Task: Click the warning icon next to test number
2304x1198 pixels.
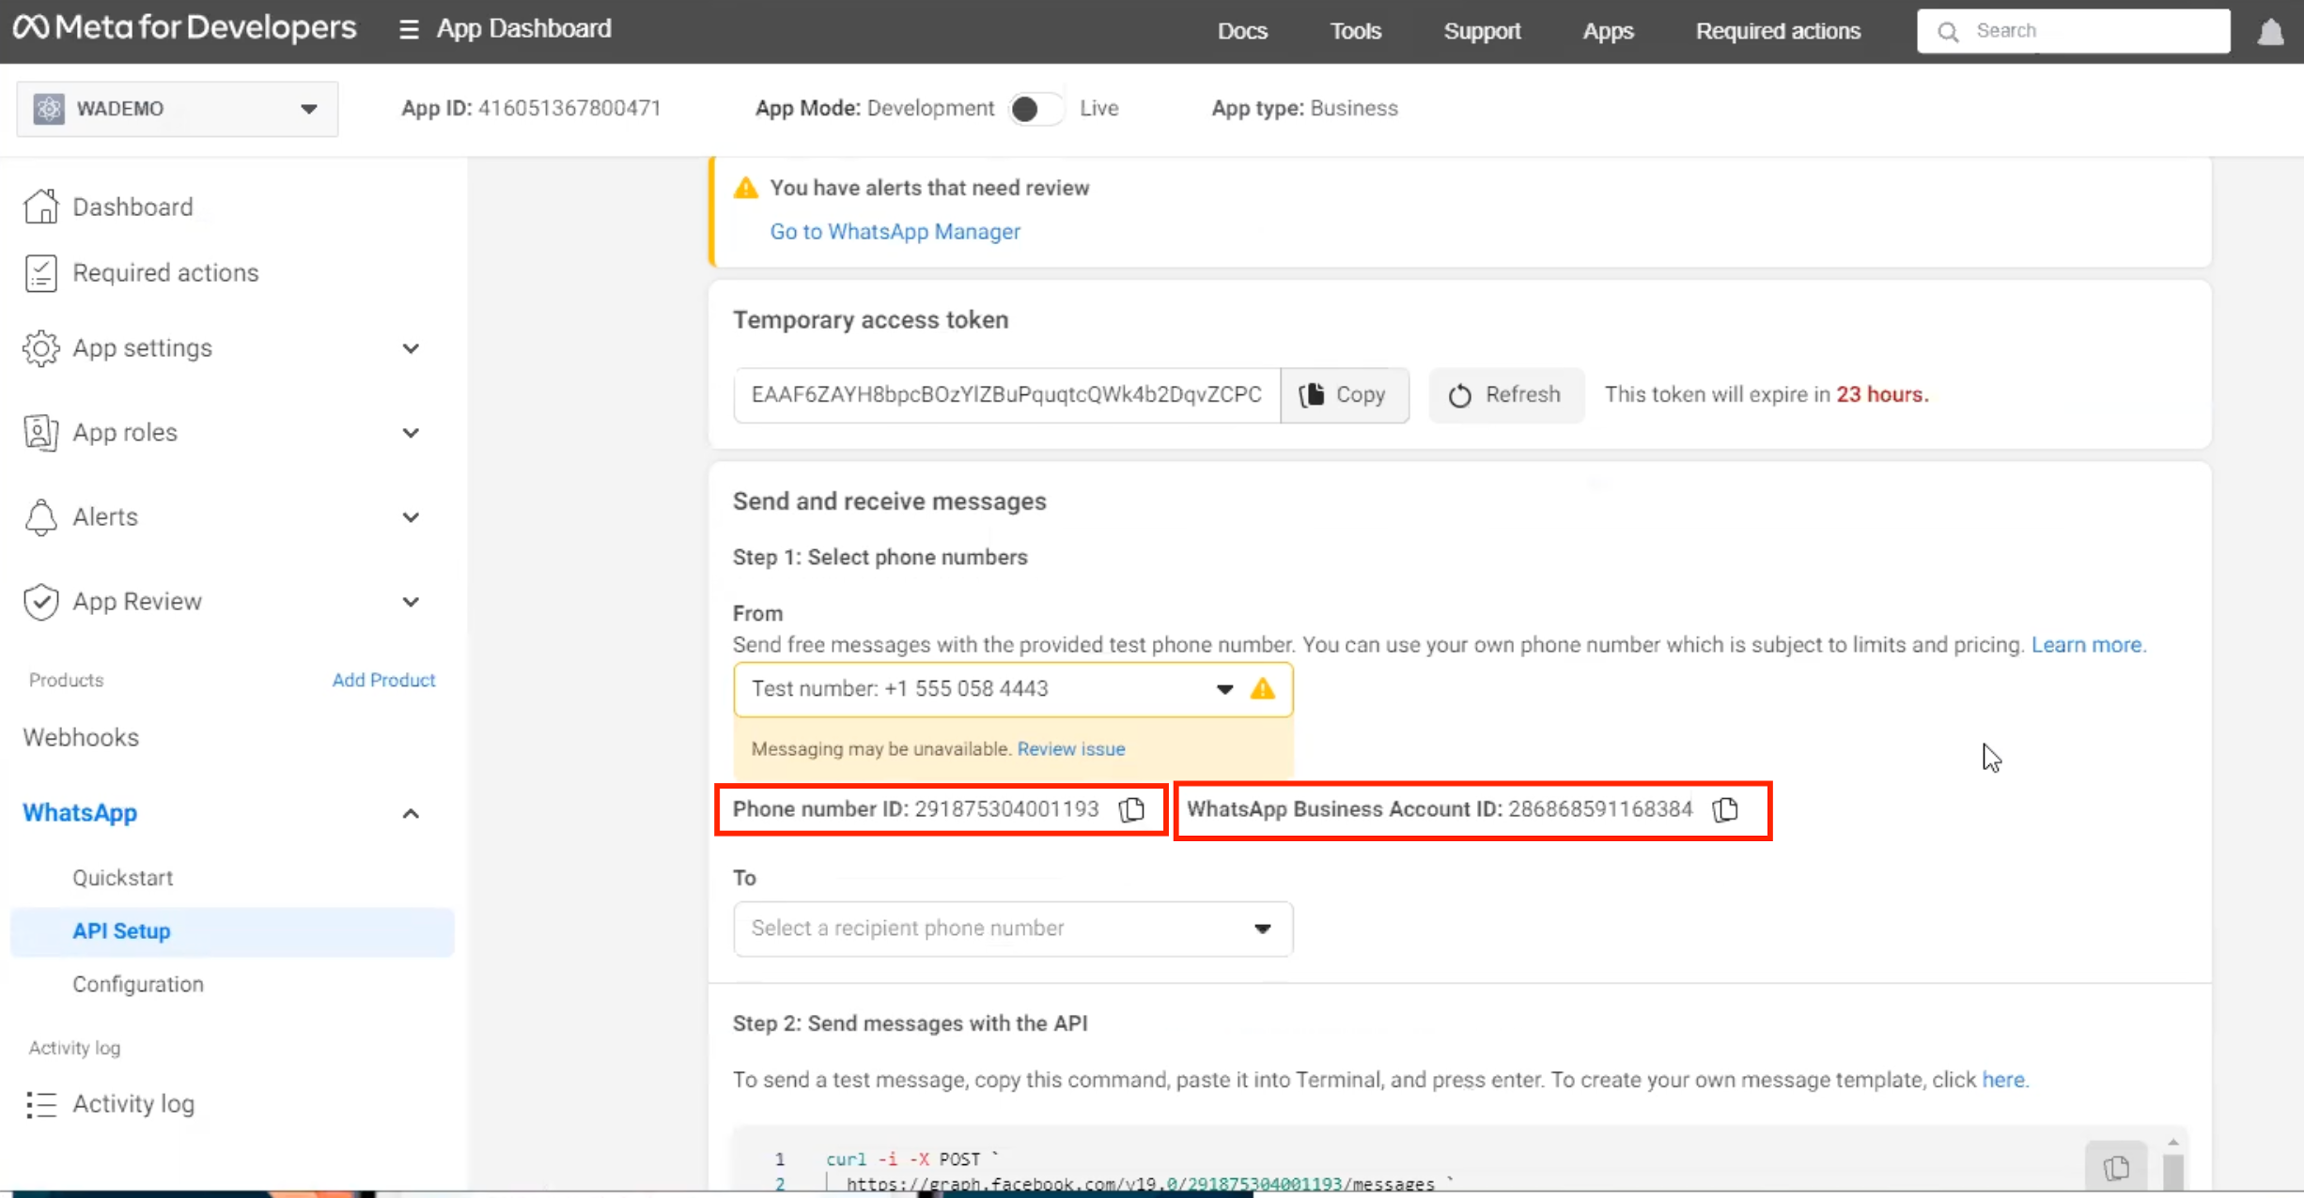Action: (x=1263, y=689)
